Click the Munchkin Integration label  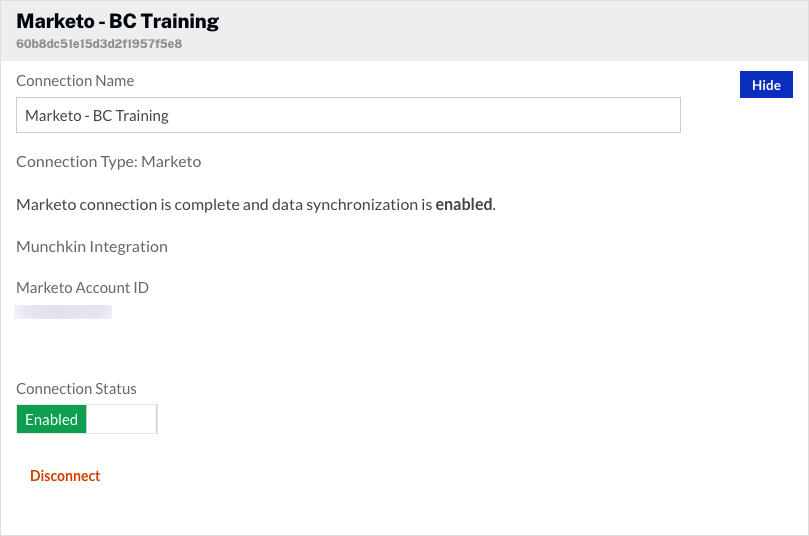tap(92, 246)
